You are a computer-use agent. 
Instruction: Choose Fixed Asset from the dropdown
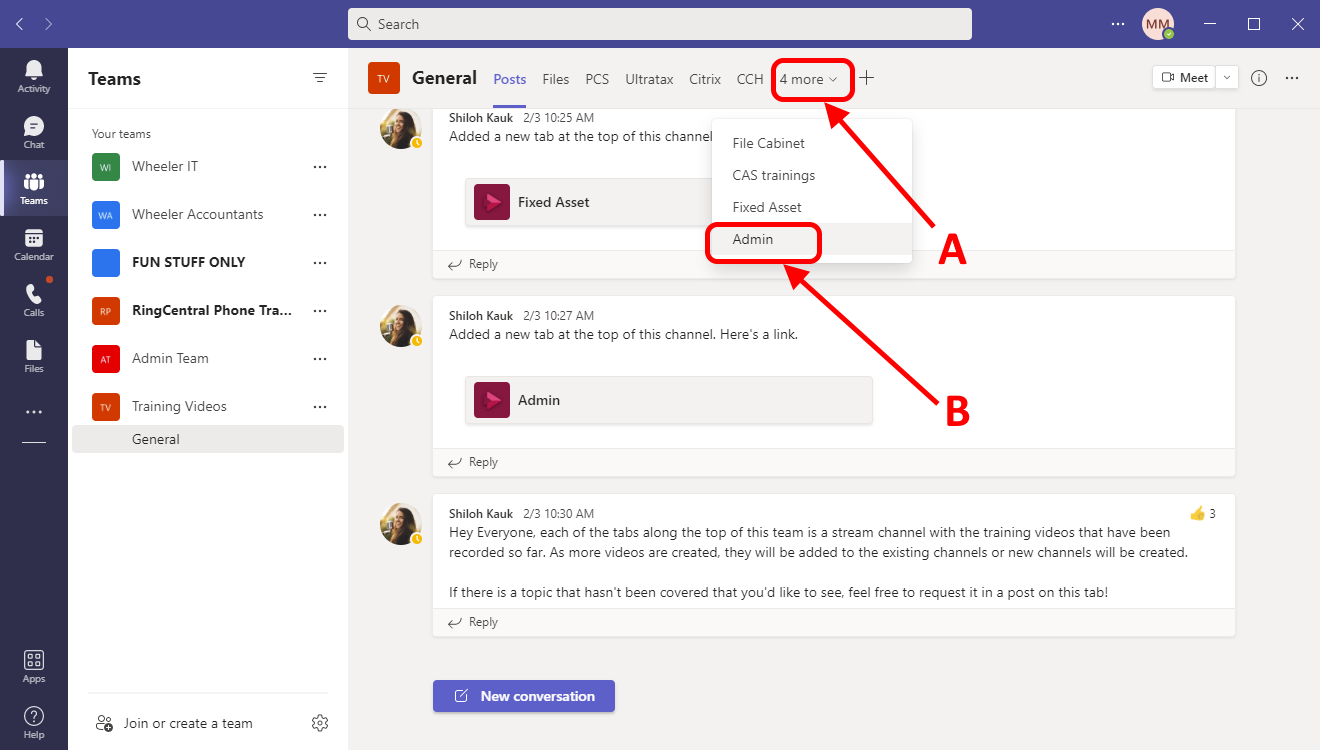(812, 207)
